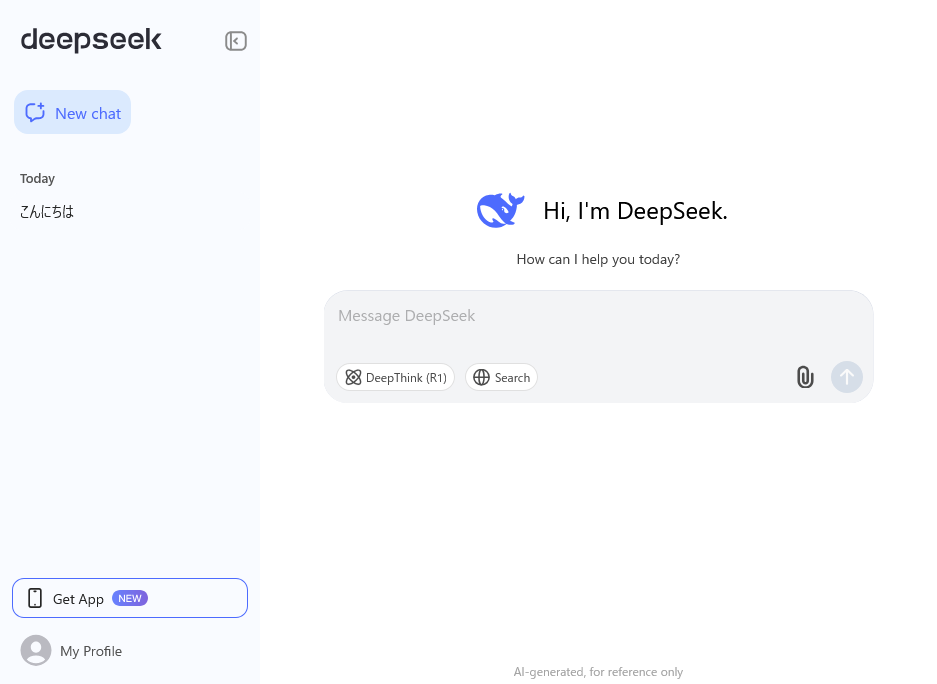Click the Today section label

[x=37, y=179]
